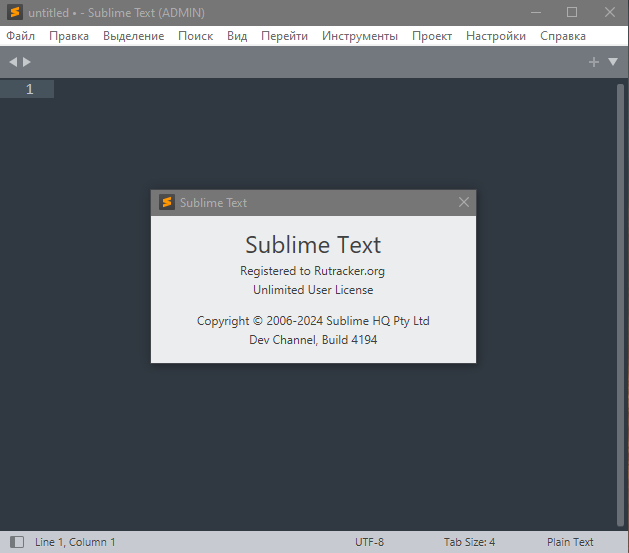629x553 pixels.
Task: Close the Sublime Text about dialog
Action: click(464, 202)
